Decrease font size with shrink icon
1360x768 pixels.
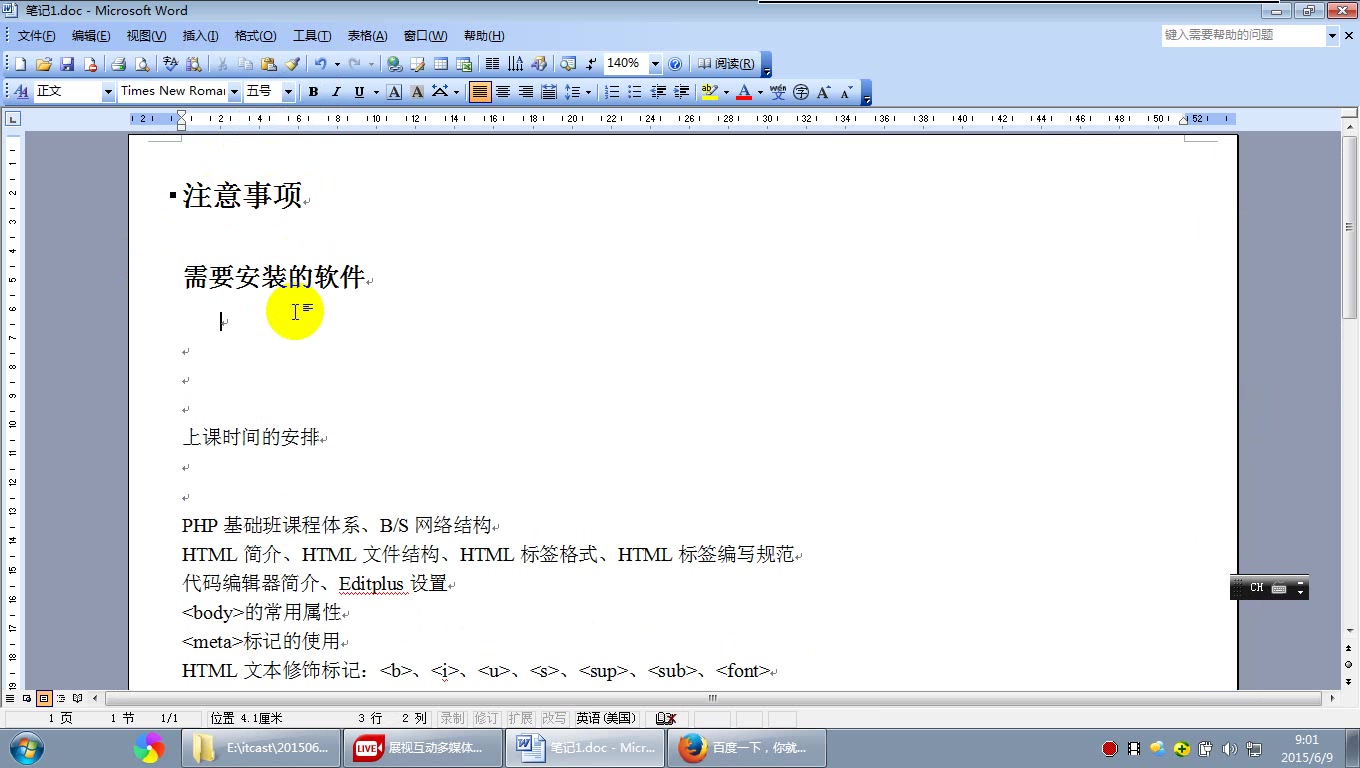tap(846, 92)
